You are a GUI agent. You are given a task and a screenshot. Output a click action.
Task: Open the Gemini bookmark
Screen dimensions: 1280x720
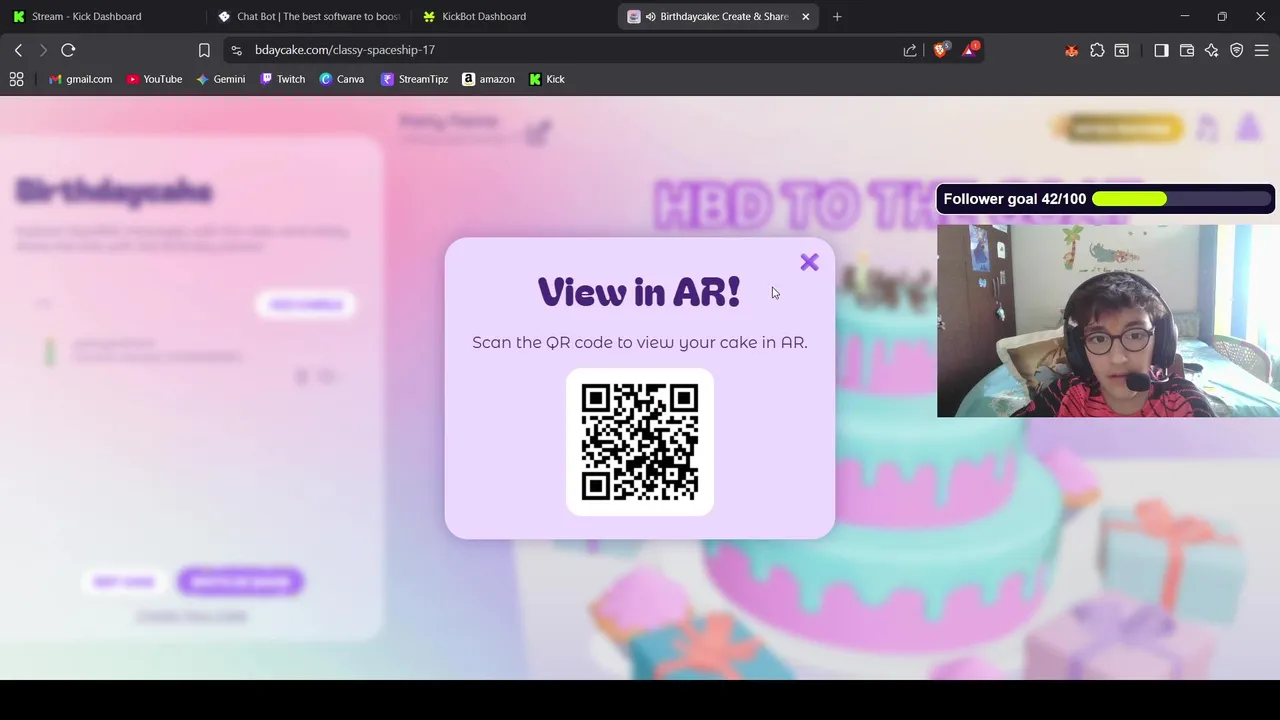(220, 79)
